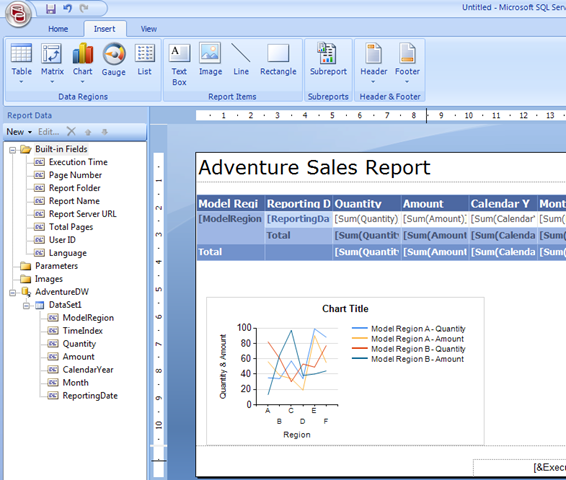Click the Parameters folder icon
This screenshot has width=566, height=480.
[x=25, y=266]
